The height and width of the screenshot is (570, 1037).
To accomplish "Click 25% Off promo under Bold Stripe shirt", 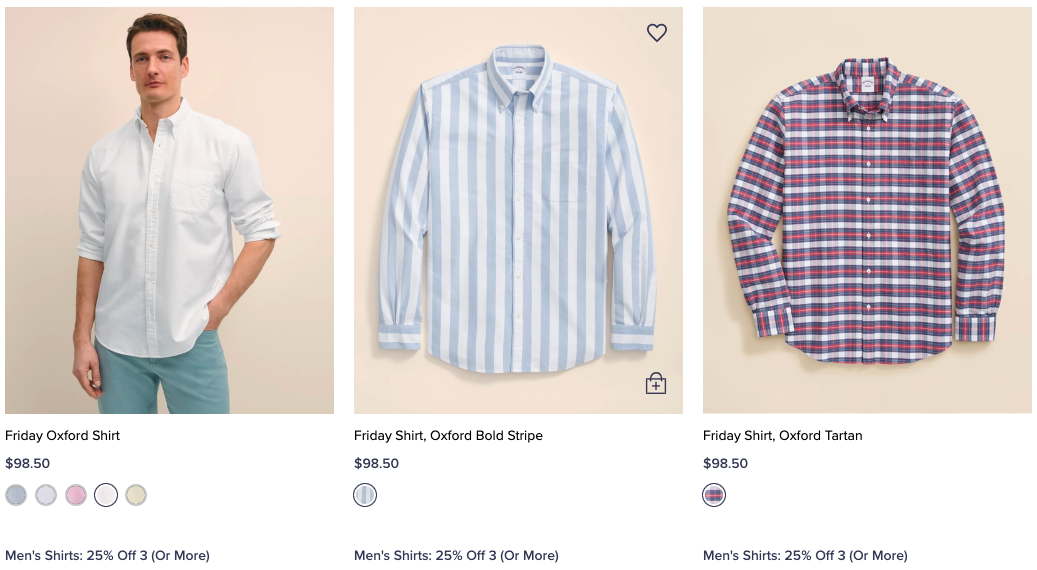I will point(456,555).
